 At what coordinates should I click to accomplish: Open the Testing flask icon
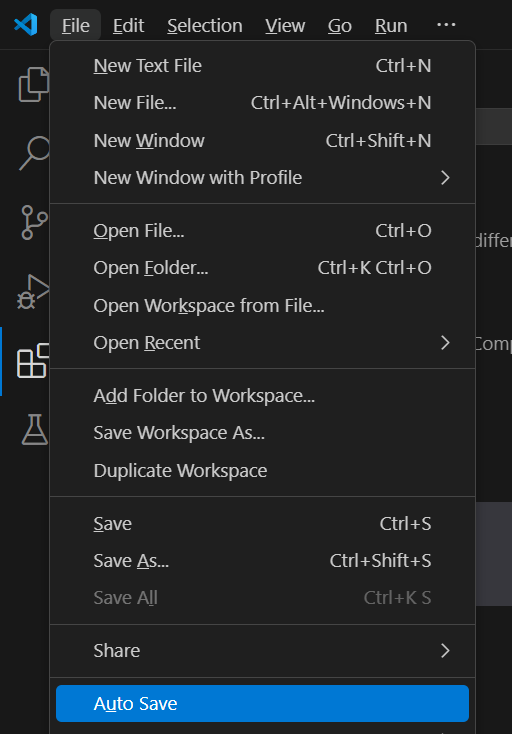click(x=35, y=429)
